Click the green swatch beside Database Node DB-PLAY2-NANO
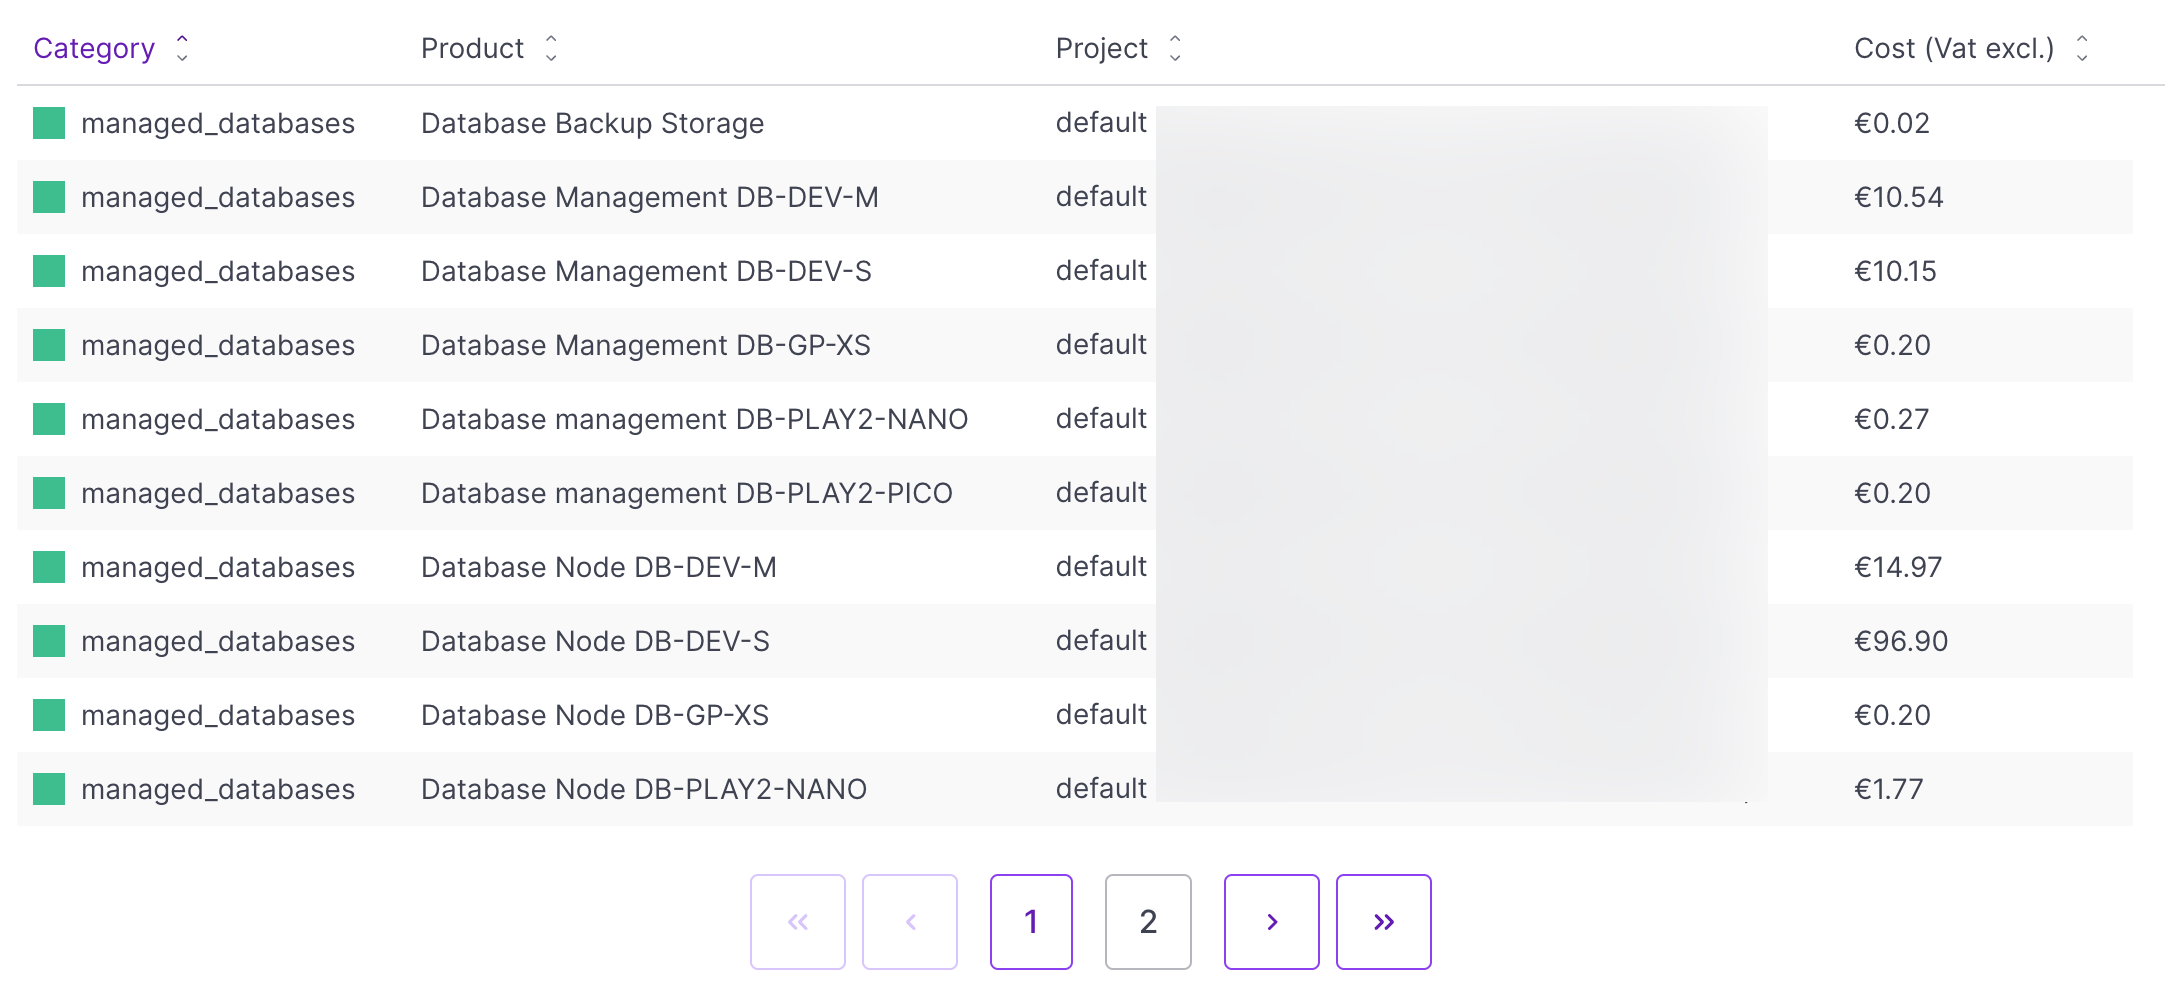 [49, 789]
